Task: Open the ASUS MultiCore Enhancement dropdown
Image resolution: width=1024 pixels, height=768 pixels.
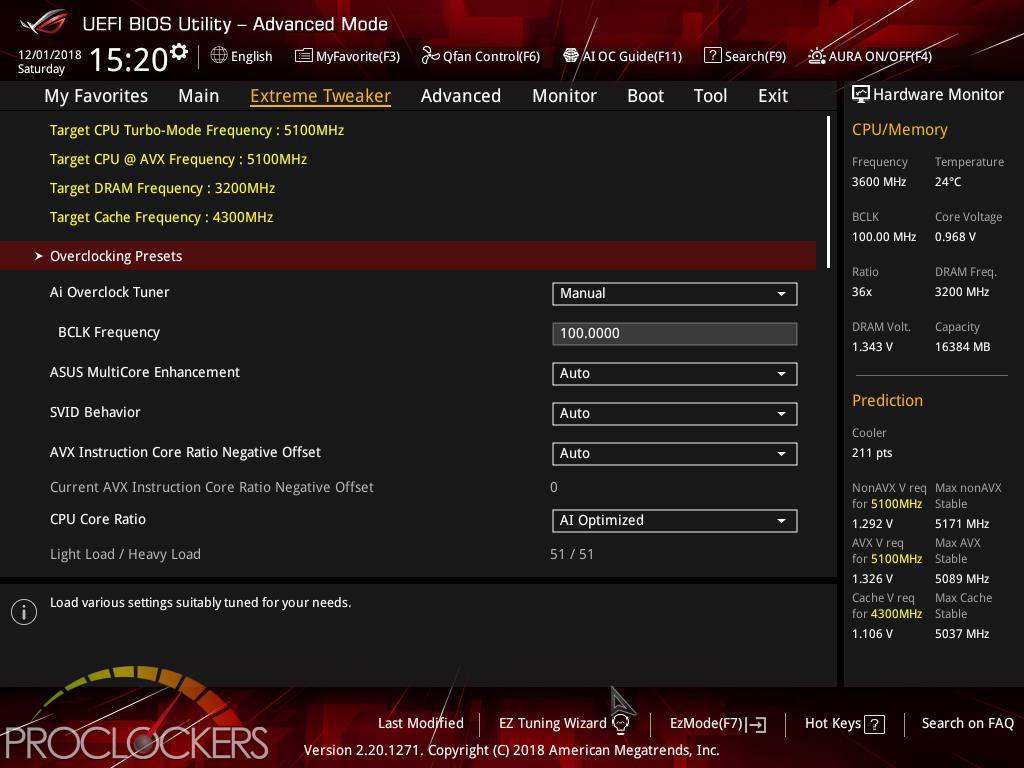Action: [675, 374]
